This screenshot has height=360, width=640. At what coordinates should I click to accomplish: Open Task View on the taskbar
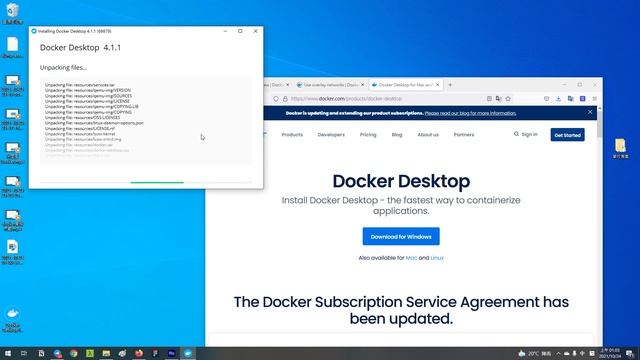pos(24,353)
